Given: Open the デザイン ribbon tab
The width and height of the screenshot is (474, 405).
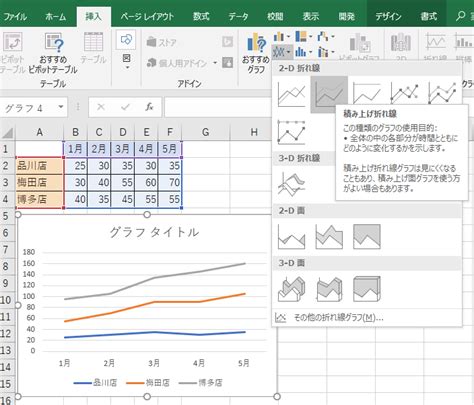Looking at the screenshot, I should (388, 16).
